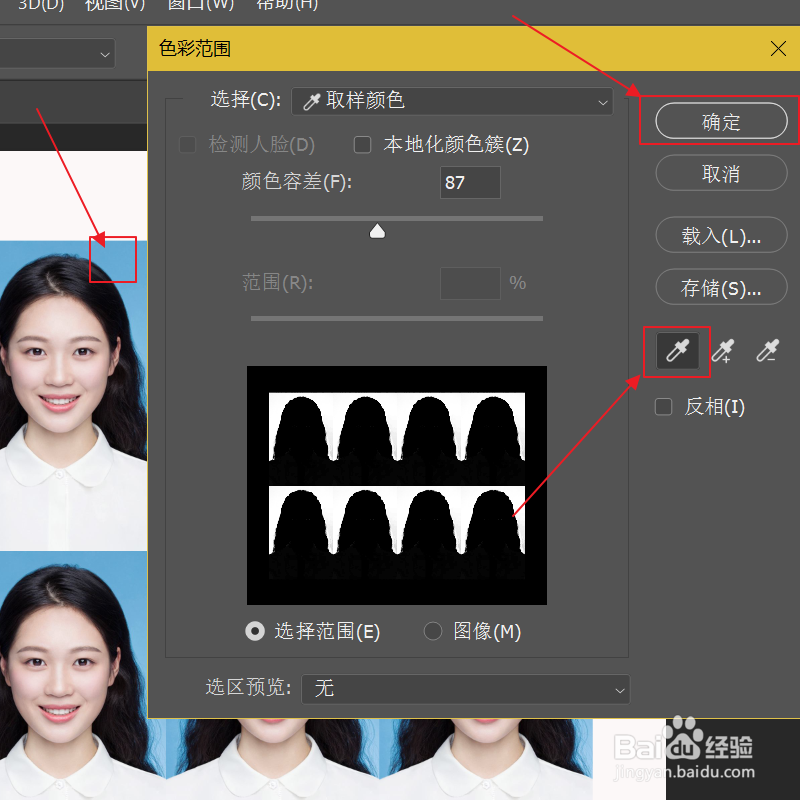Viewport: 800px width, 800px height.
Task: Close the 色彩范围 dialog
Action: tap(778, 49)
